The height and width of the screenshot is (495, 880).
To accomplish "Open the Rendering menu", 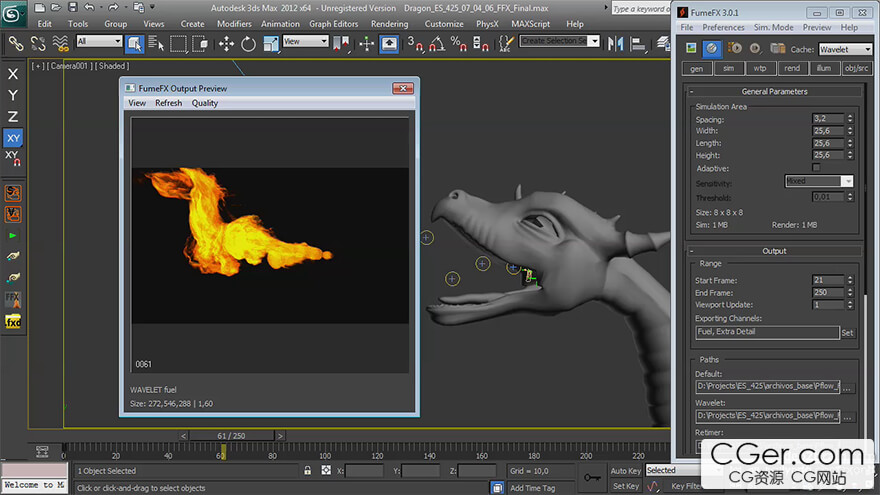I will 389,24.
